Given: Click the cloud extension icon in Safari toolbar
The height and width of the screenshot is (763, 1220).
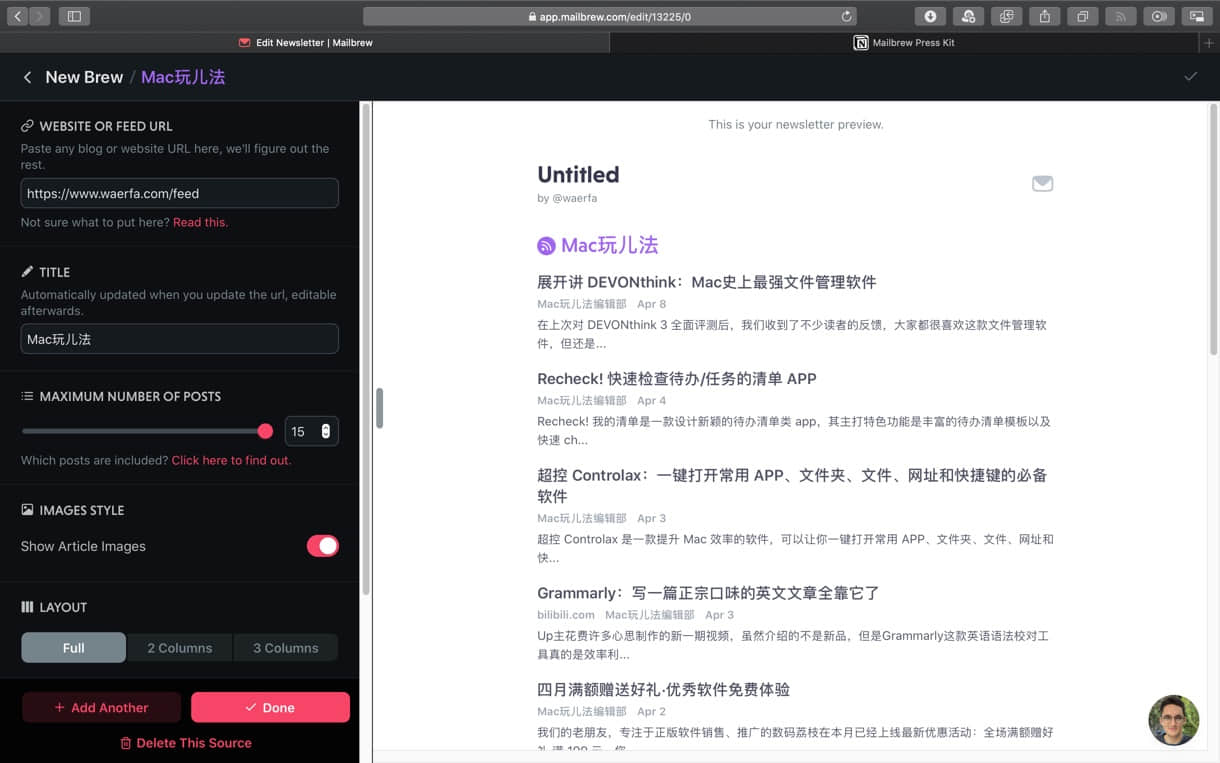Looking at the screenshot, I should [x=968, y=16].
